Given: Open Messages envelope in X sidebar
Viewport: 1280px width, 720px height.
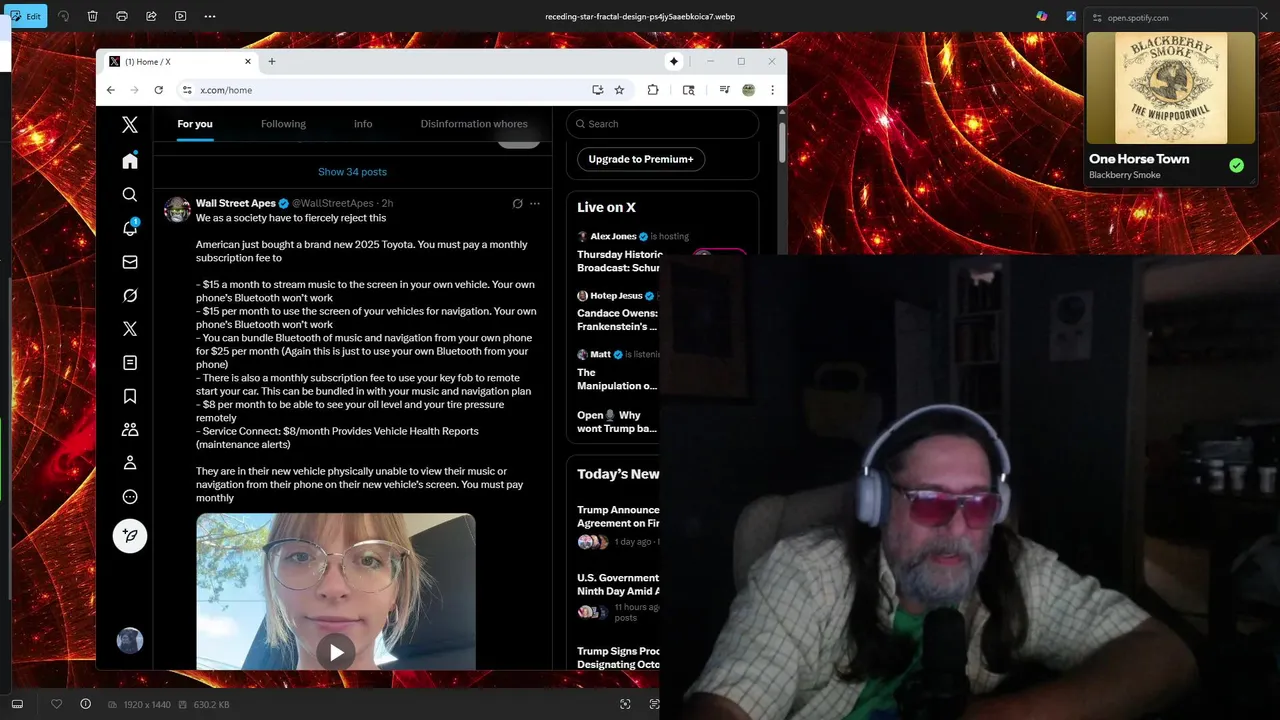Looking at the screenshot, I should coord(130,262).
